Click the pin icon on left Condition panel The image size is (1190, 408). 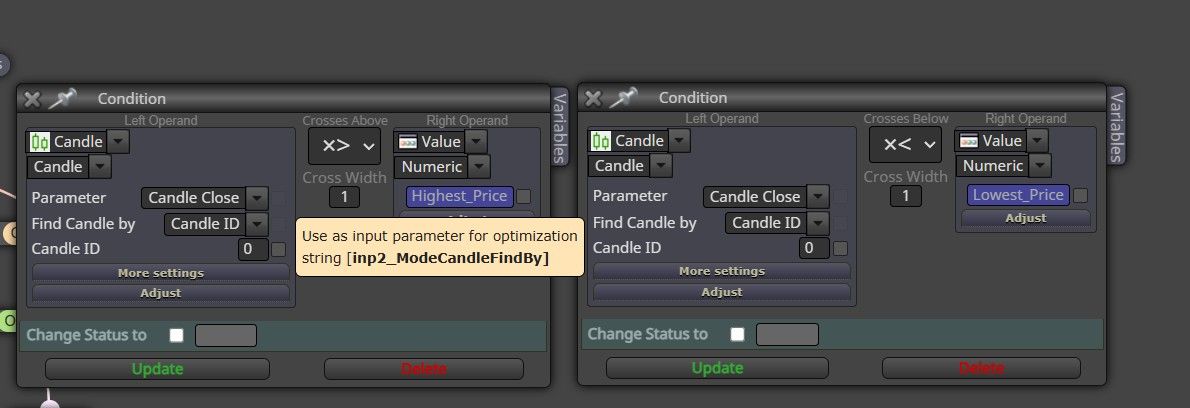(x=62, y=99)
